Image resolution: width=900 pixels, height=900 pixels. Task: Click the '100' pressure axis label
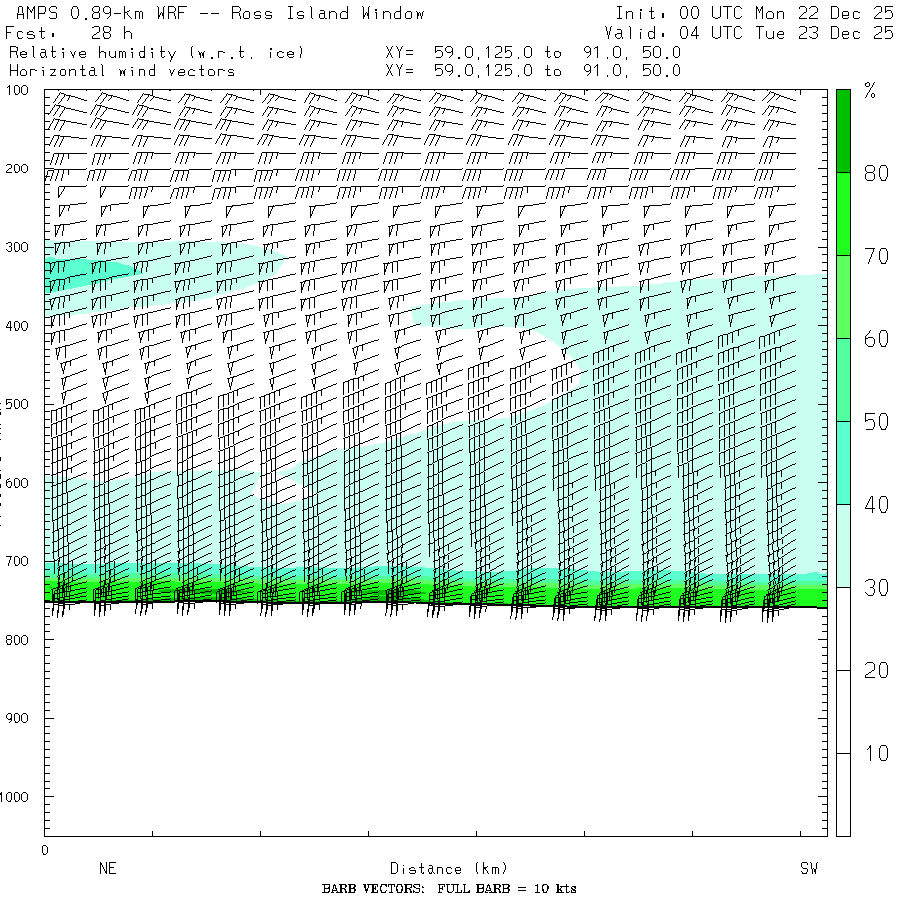(17, 90)
